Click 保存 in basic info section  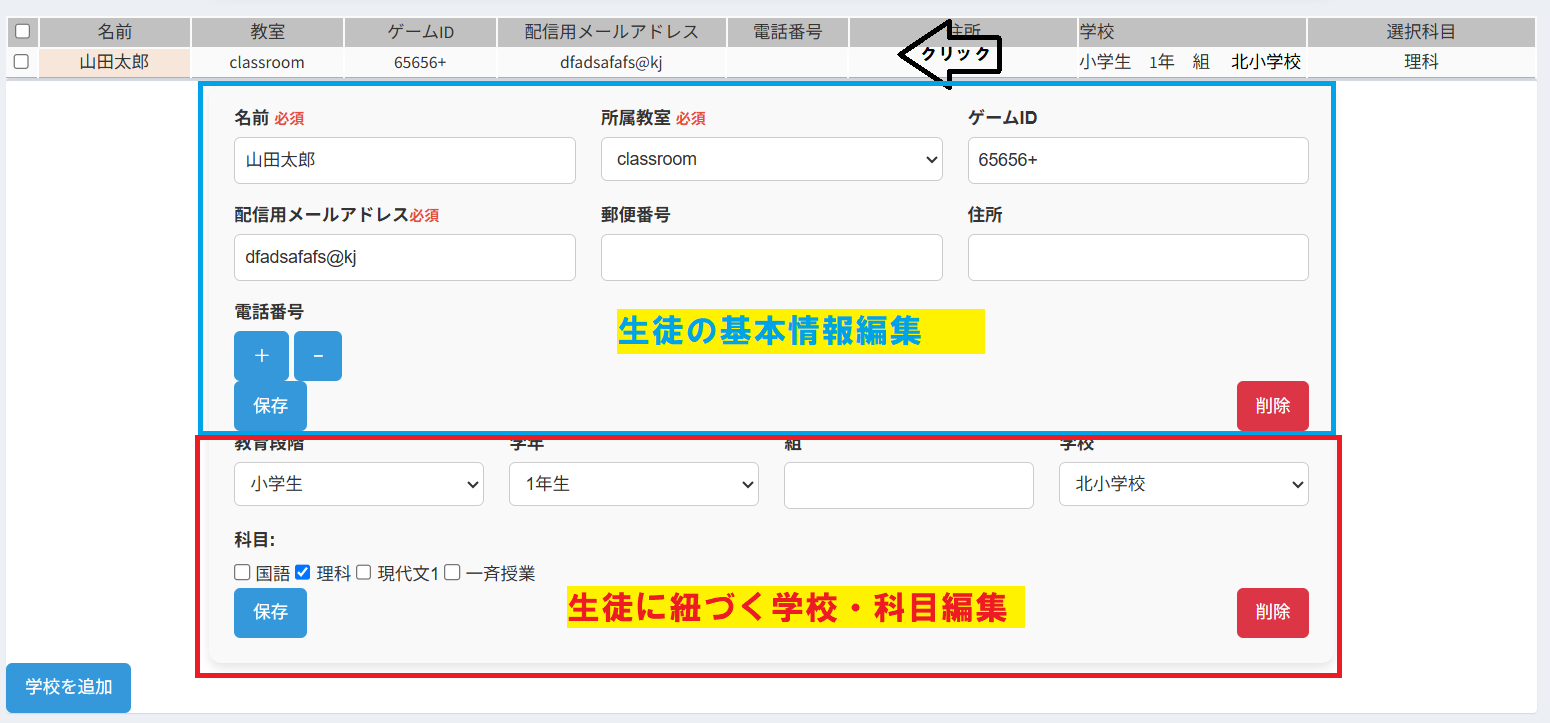pyautogui.click(x=270, y=406)
